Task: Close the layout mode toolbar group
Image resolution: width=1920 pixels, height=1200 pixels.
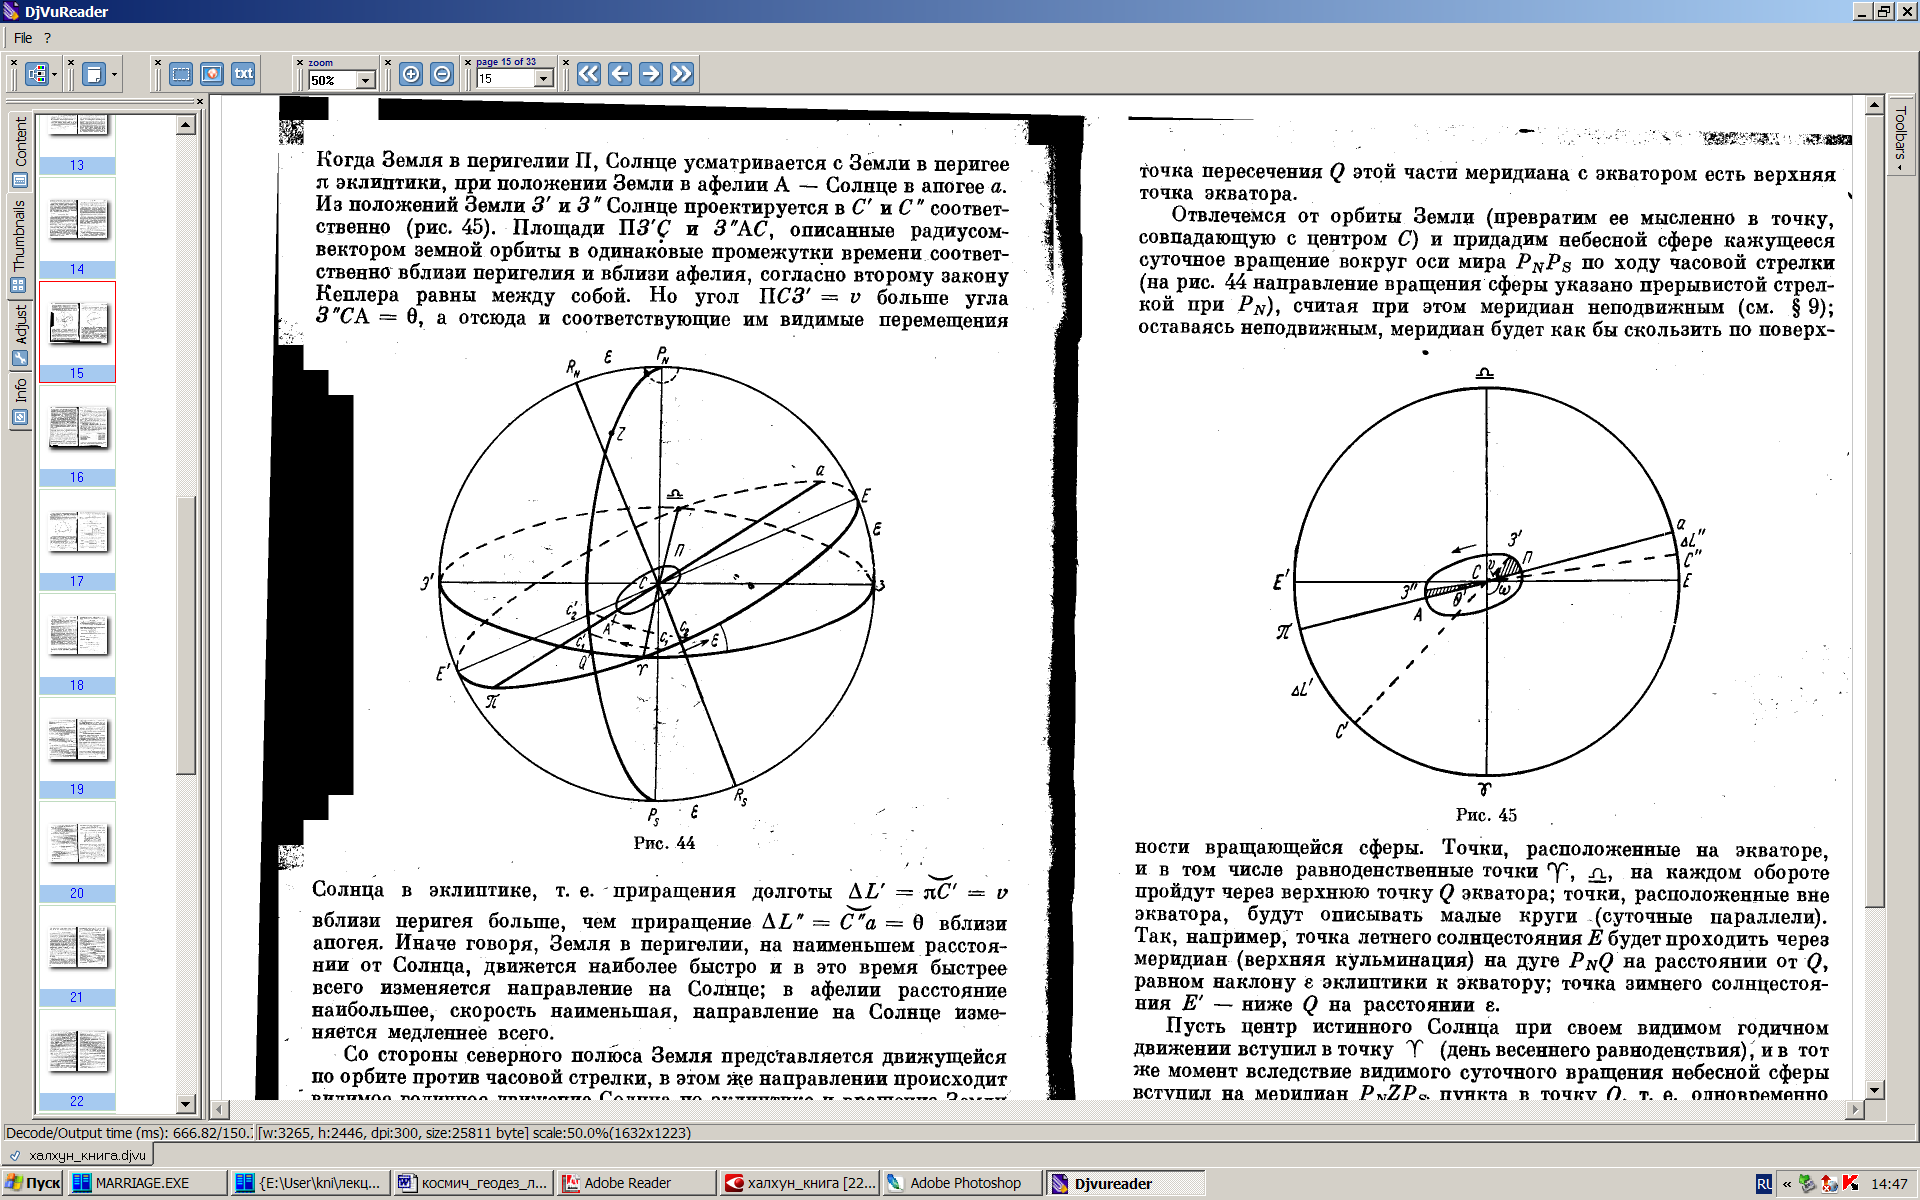Action: tap(14, 62)
